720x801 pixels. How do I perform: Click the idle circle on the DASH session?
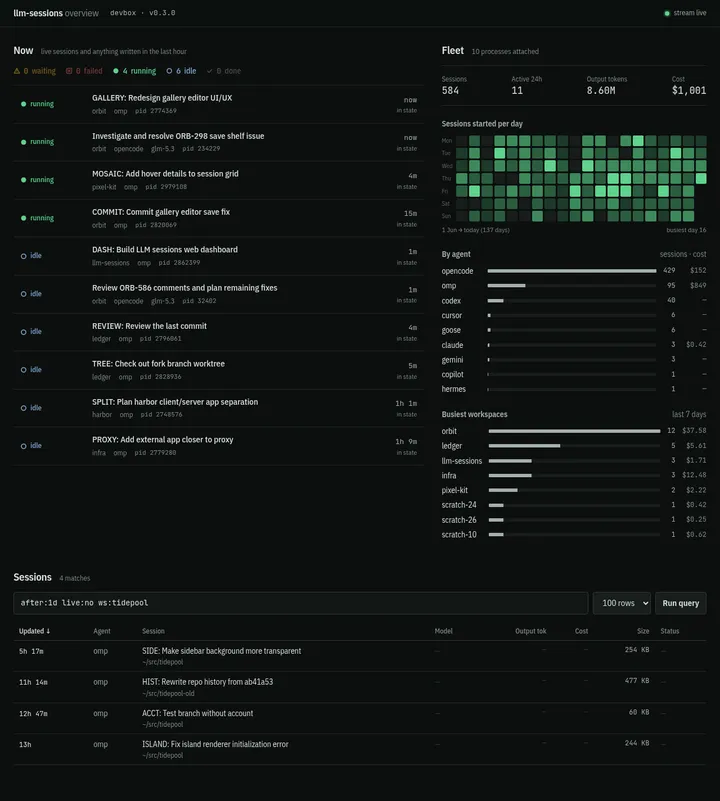tap(24, 256)
